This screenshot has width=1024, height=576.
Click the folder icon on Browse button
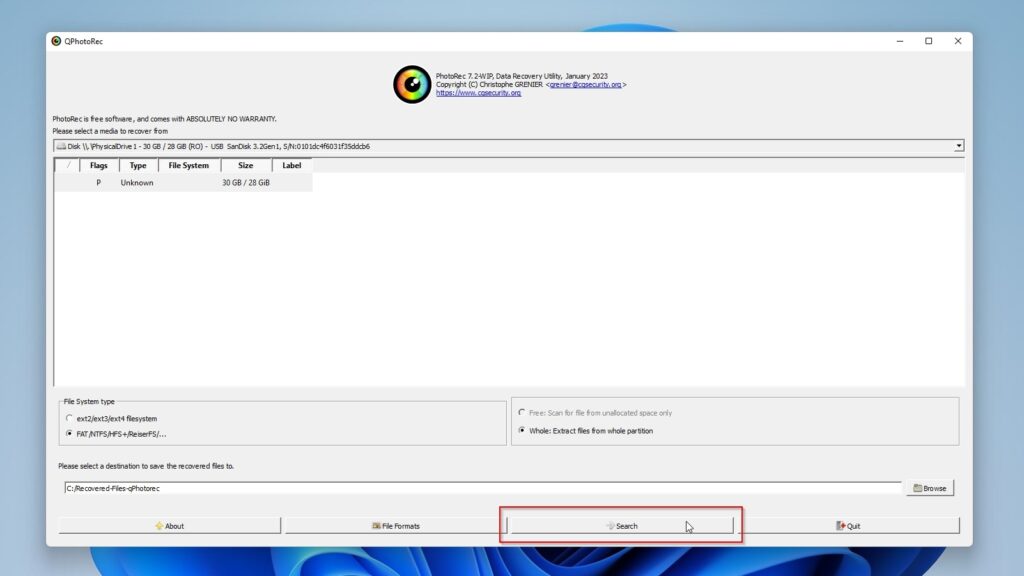click(918, 488)
